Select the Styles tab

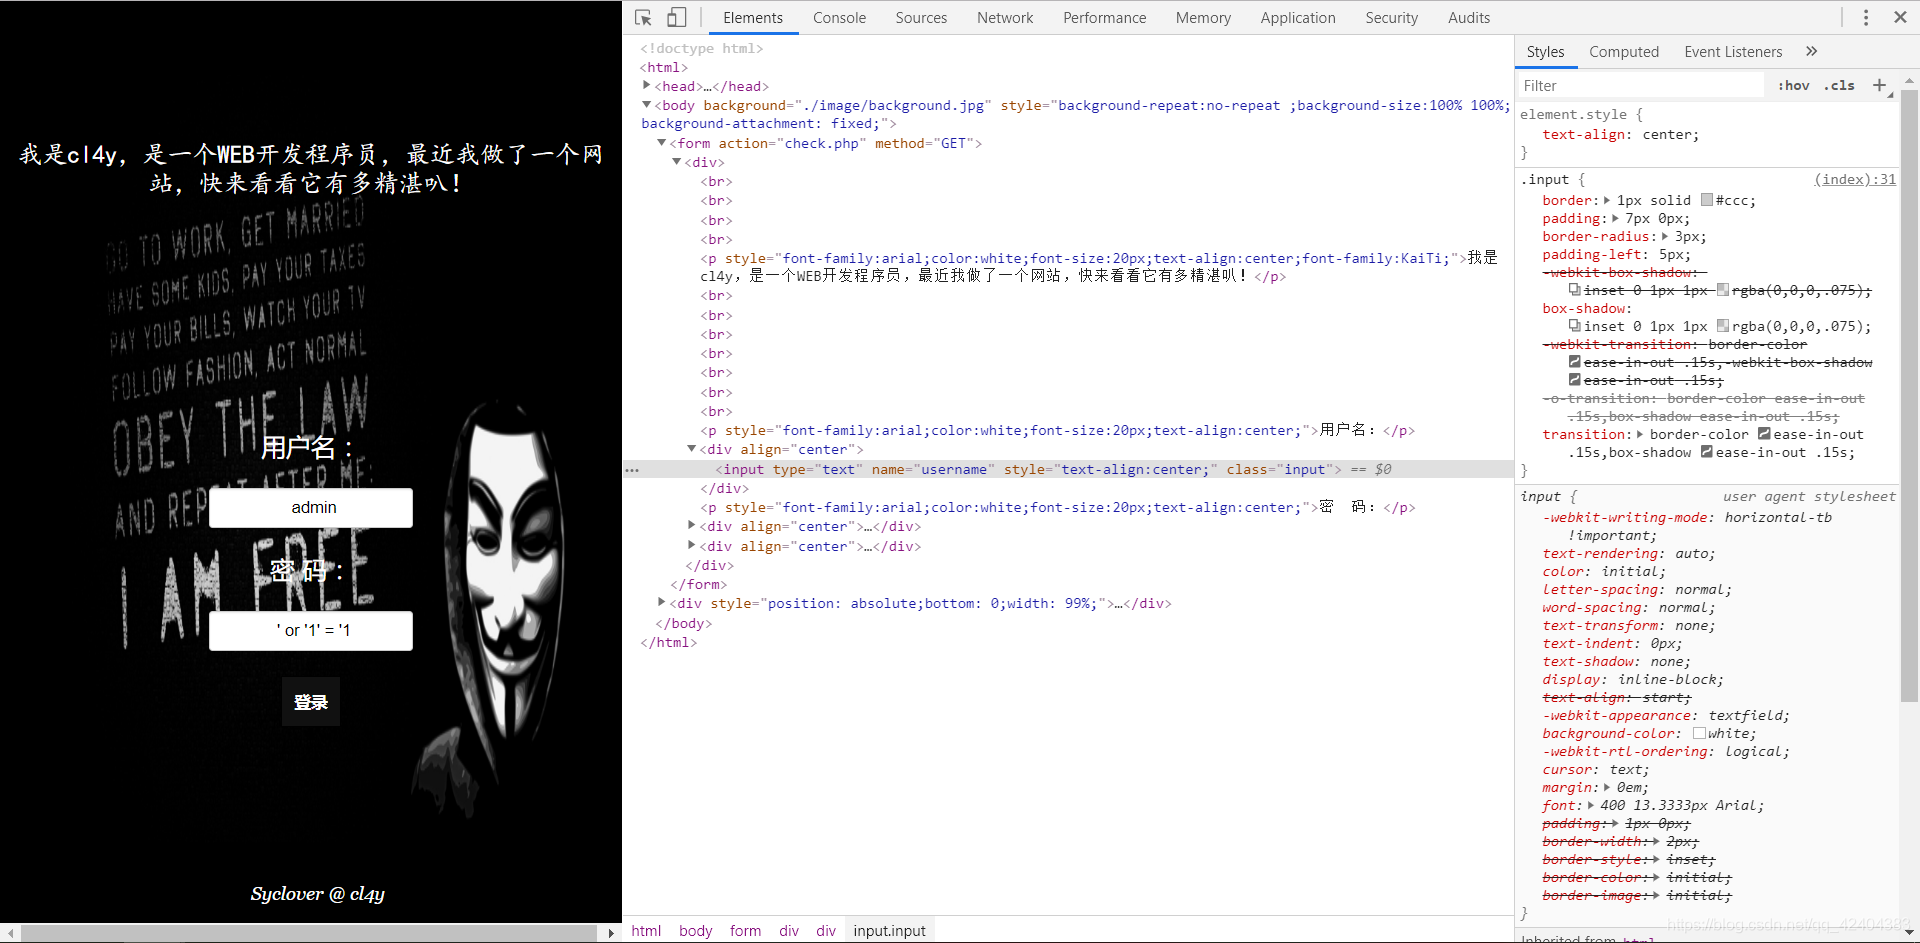(x=1545, y=51)
